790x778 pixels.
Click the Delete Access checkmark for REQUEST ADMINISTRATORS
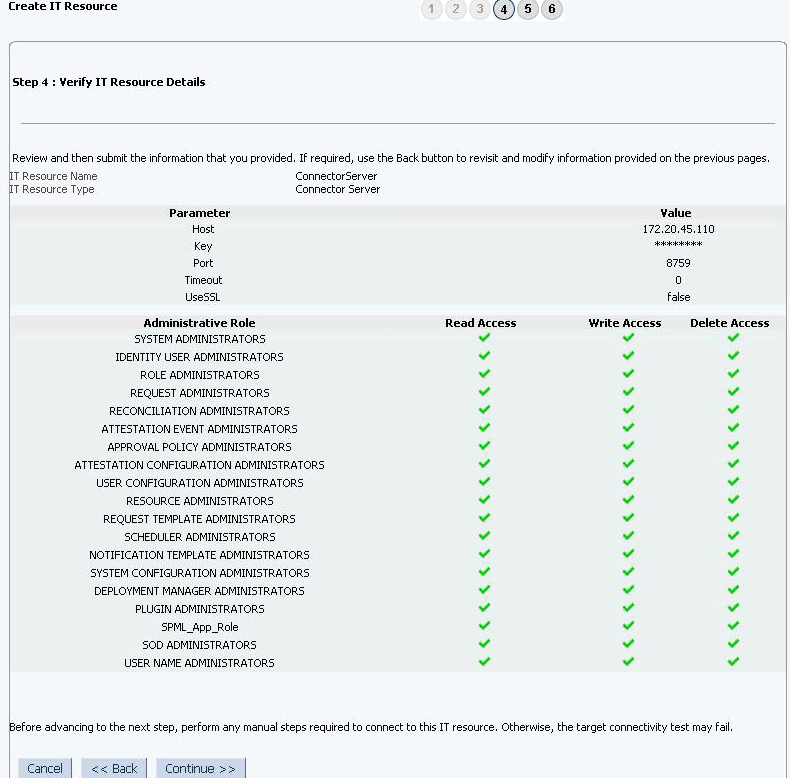pos(734,392)
